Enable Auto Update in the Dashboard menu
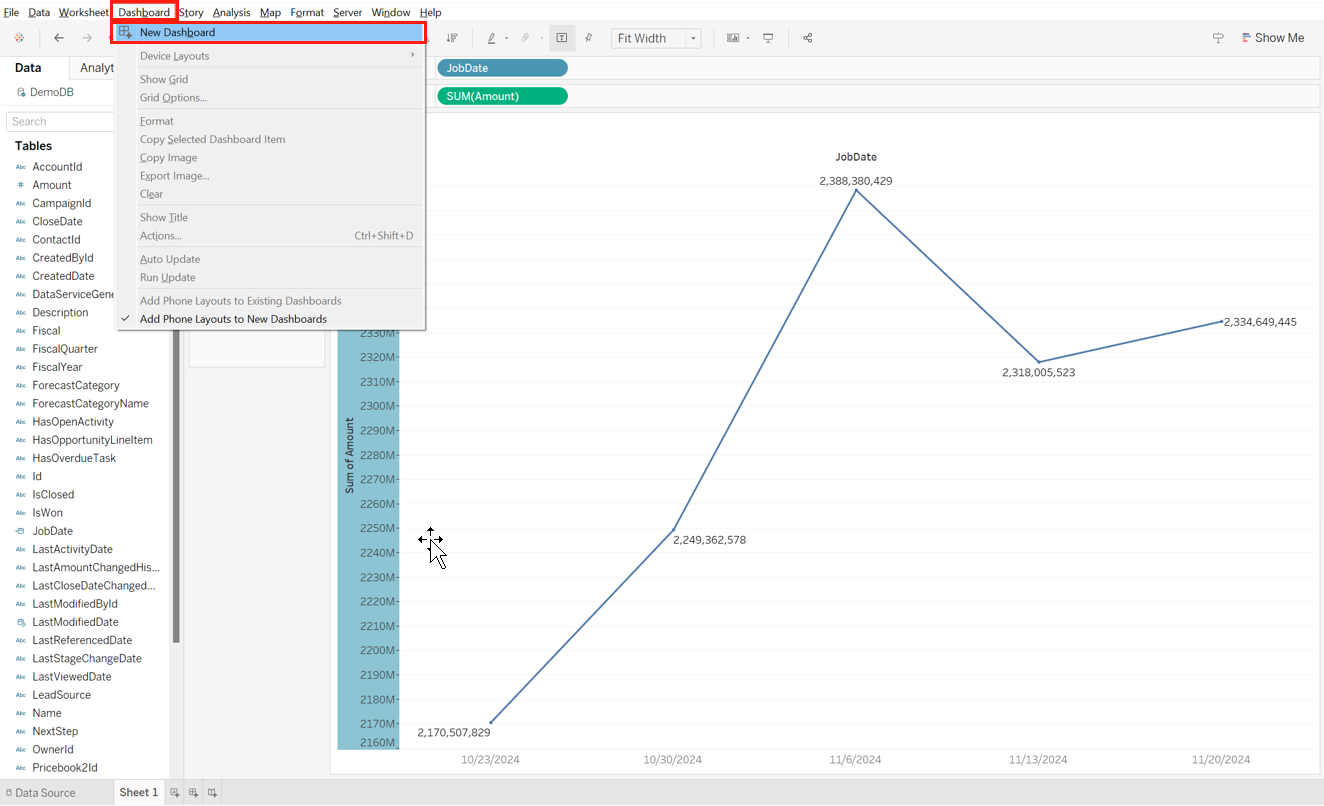This screenshot has width=1324, height=806. click(x=169, y=258)
